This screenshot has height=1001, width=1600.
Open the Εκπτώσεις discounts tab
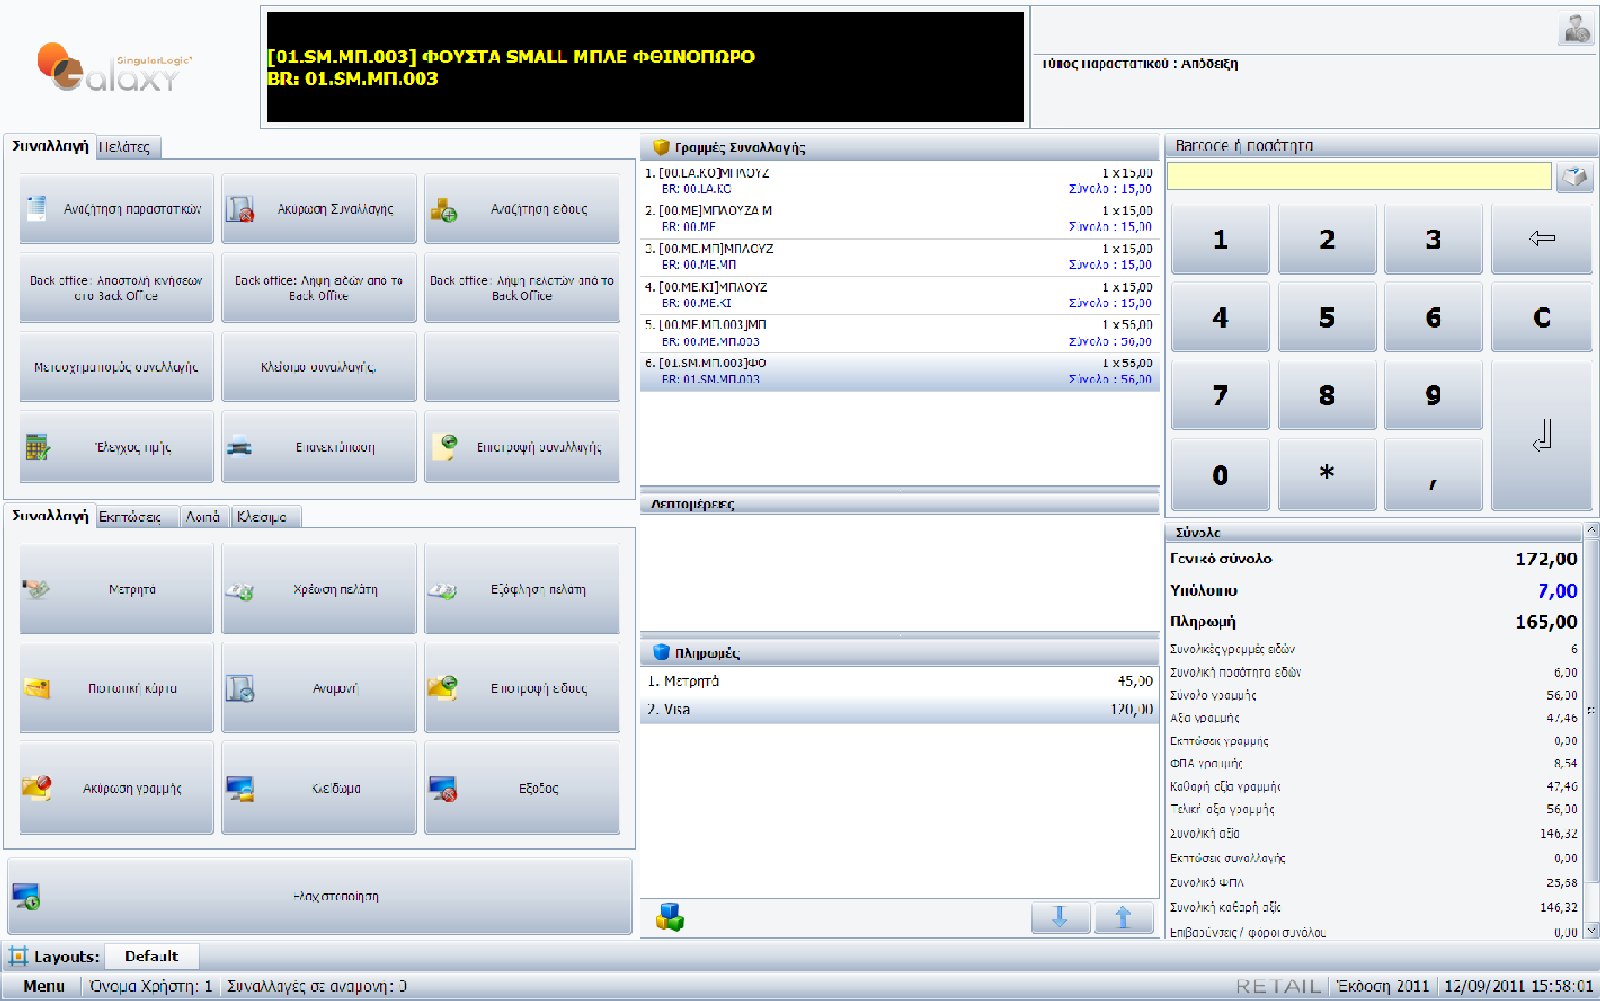(x=130, y=517)
